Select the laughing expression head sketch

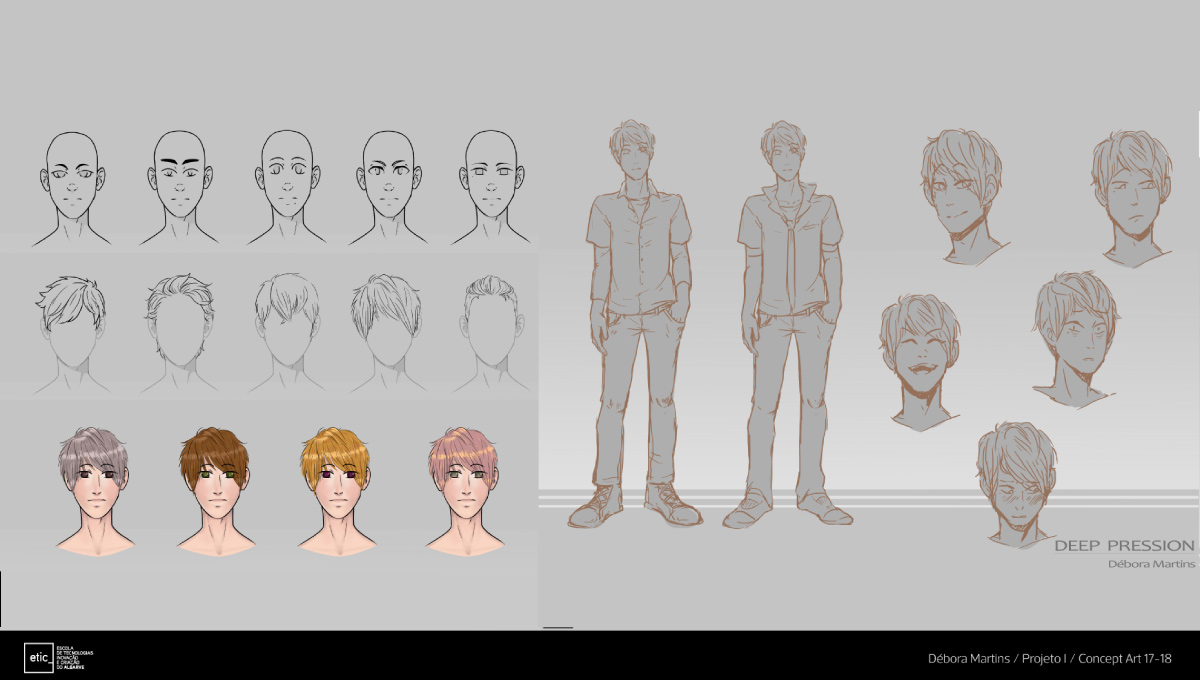pos(920,358)
